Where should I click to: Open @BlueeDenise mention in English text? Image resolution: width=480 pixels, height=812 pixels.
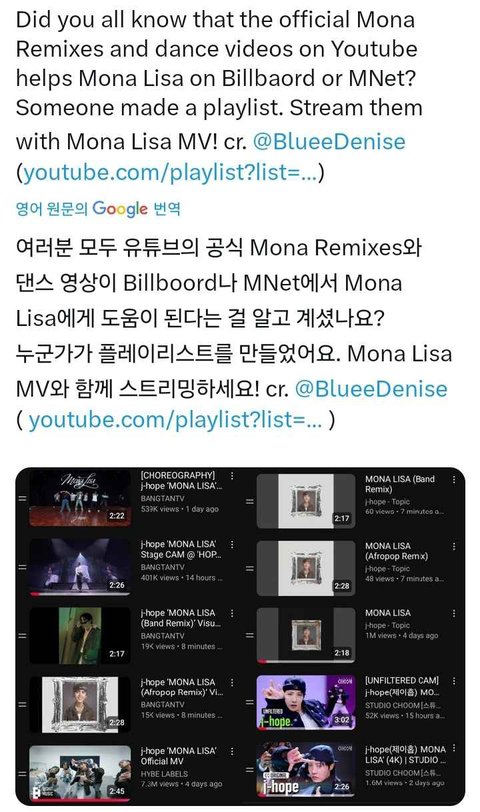329,141
